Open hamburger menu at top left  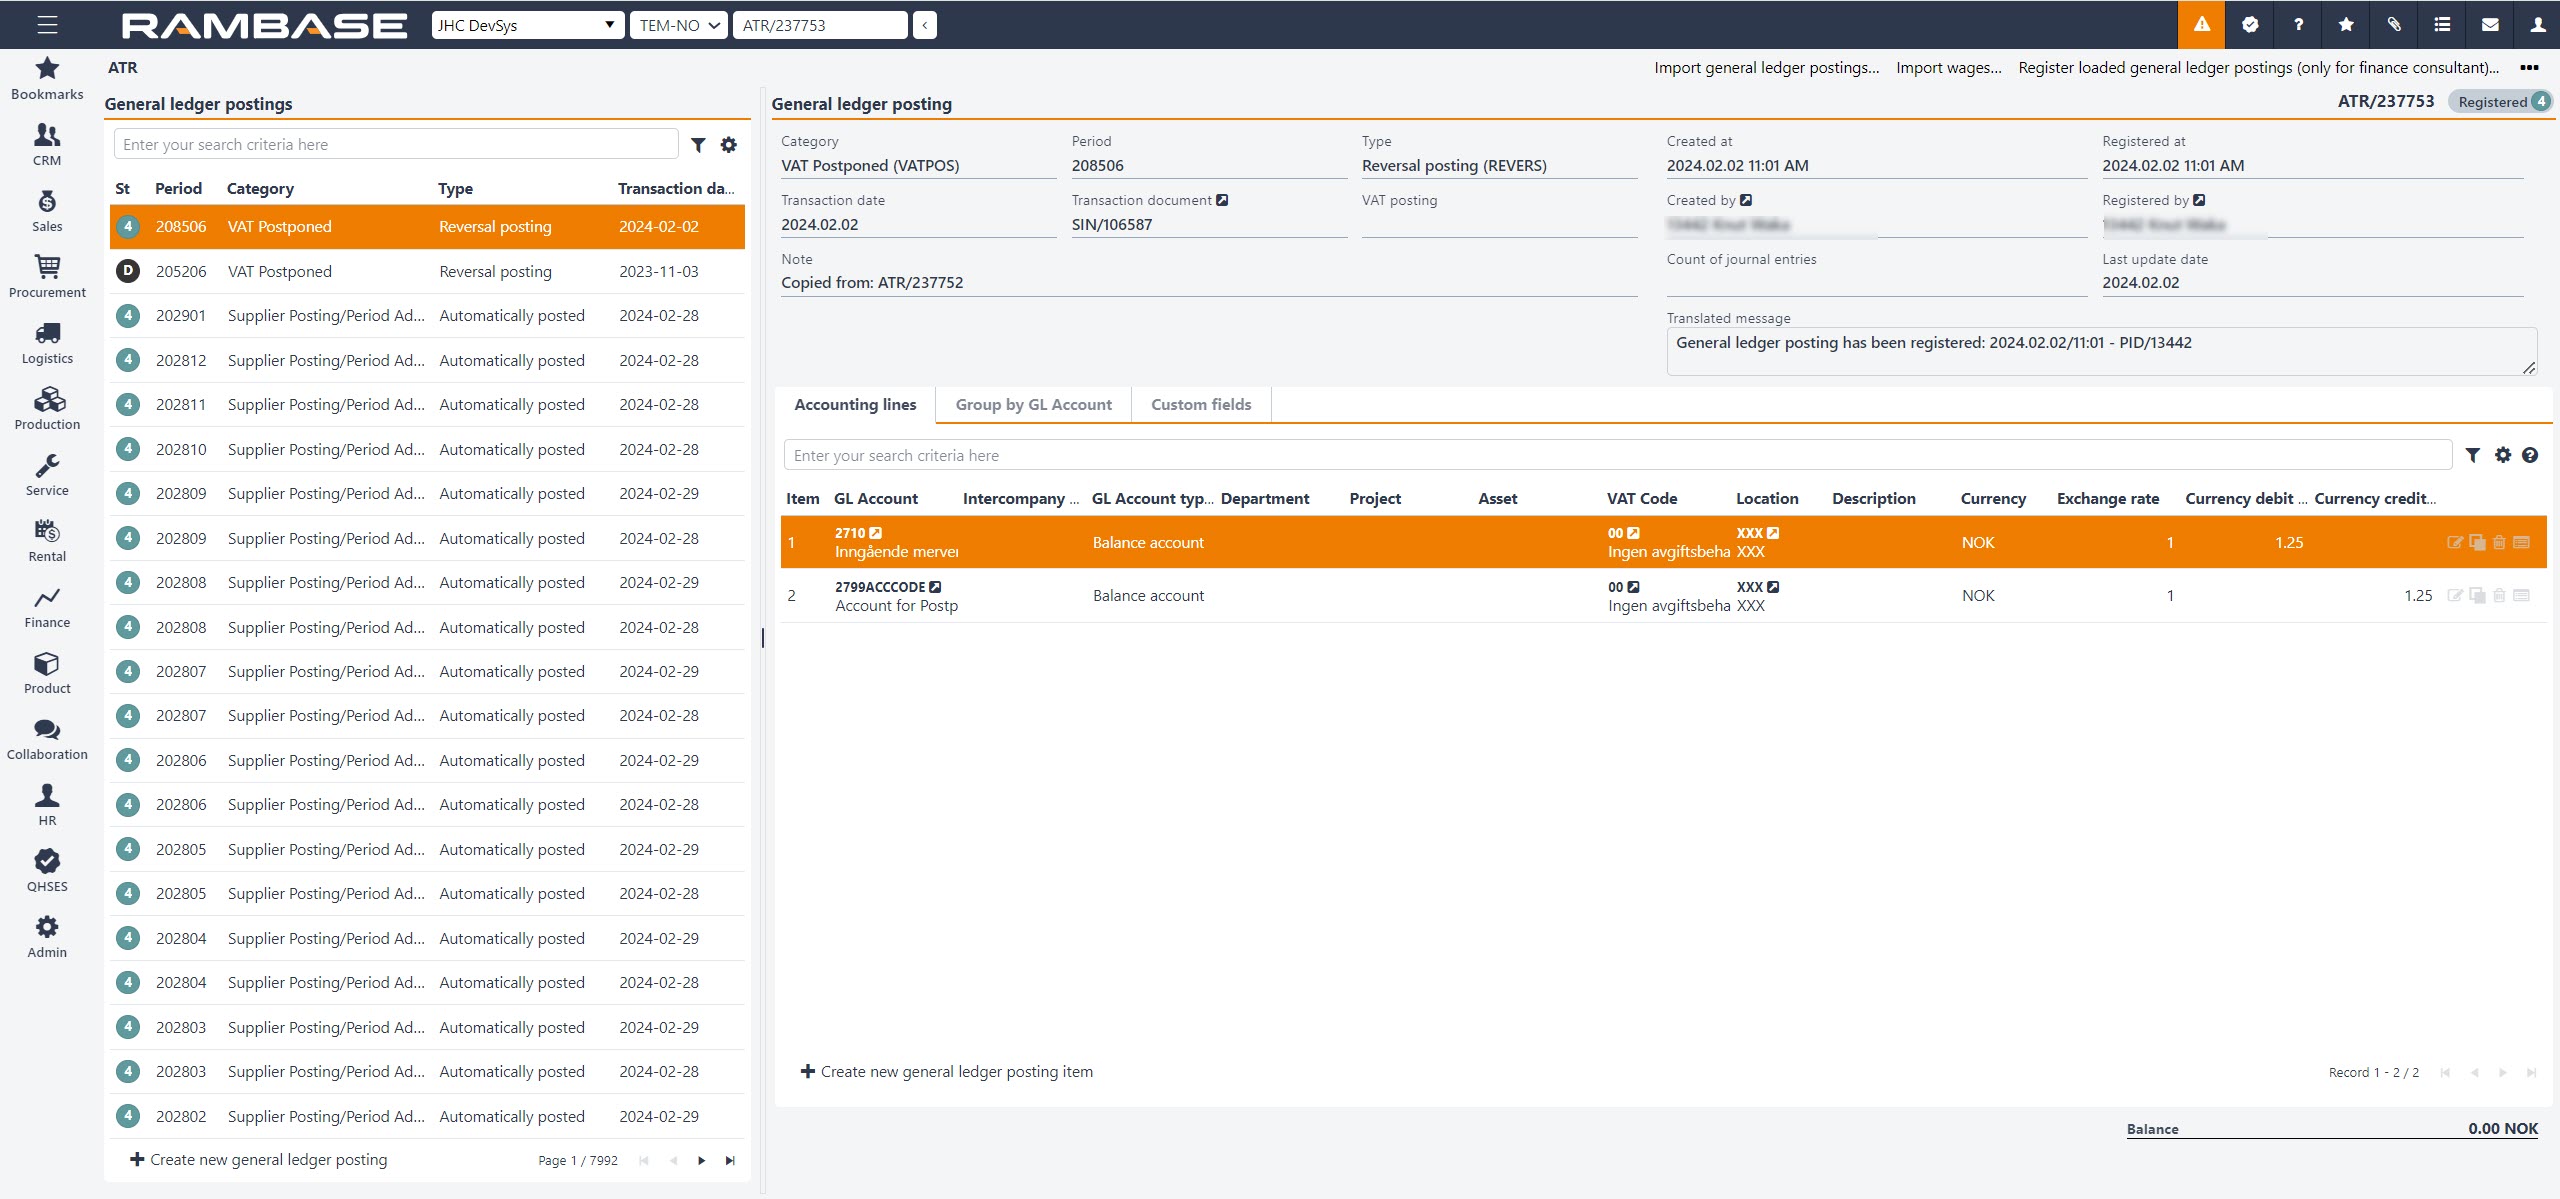point(47,25)
